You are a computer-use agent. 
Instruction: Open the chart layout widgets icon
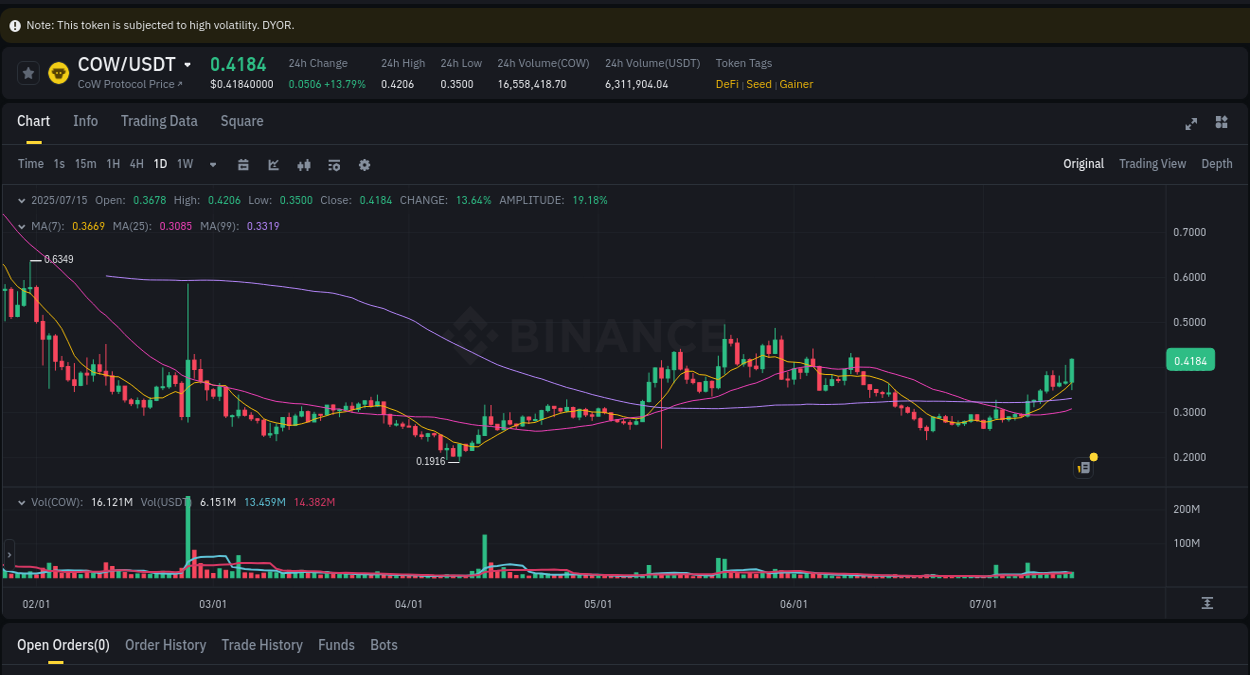coord(1221,122)
